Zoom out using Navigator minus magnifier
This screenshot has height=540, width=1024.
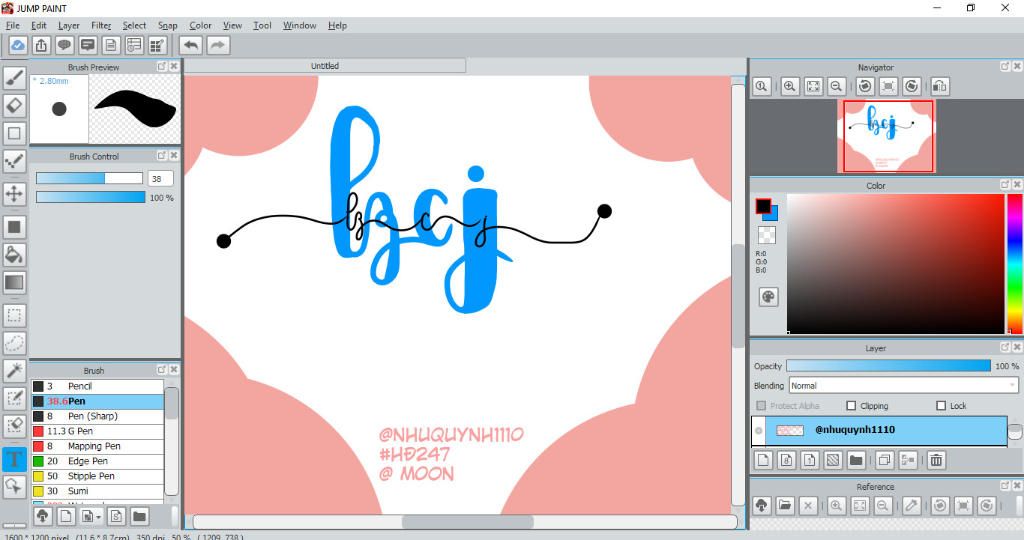coord(836,86)
